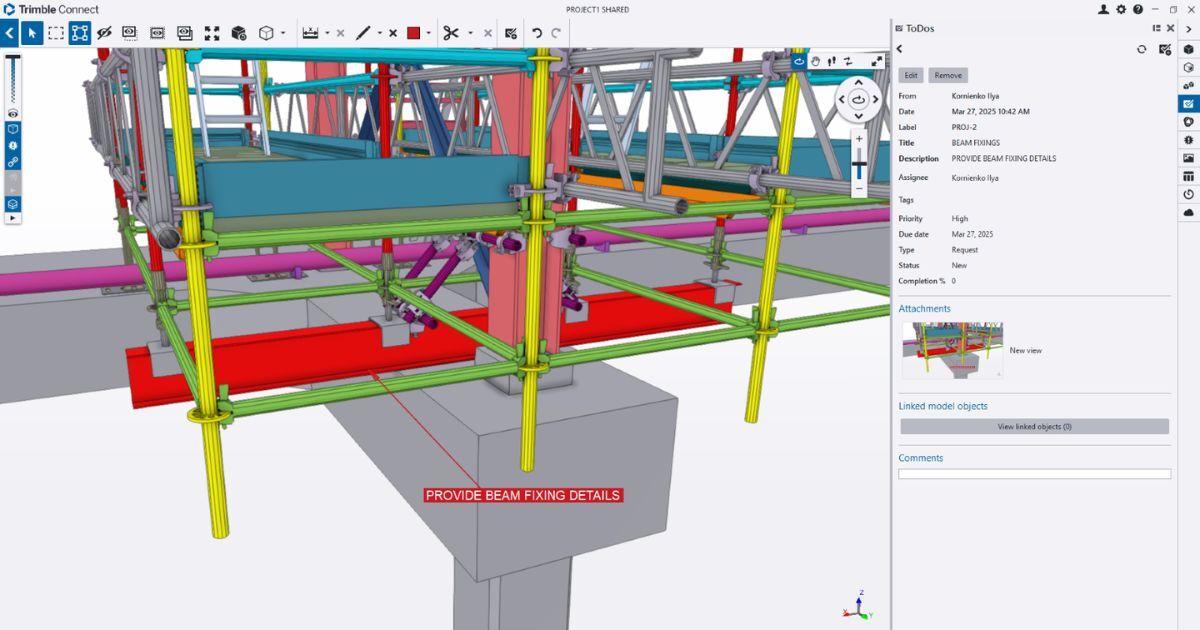Go back in the ToDos panel
Screen dimensions: 1200x630
[899, 49]
